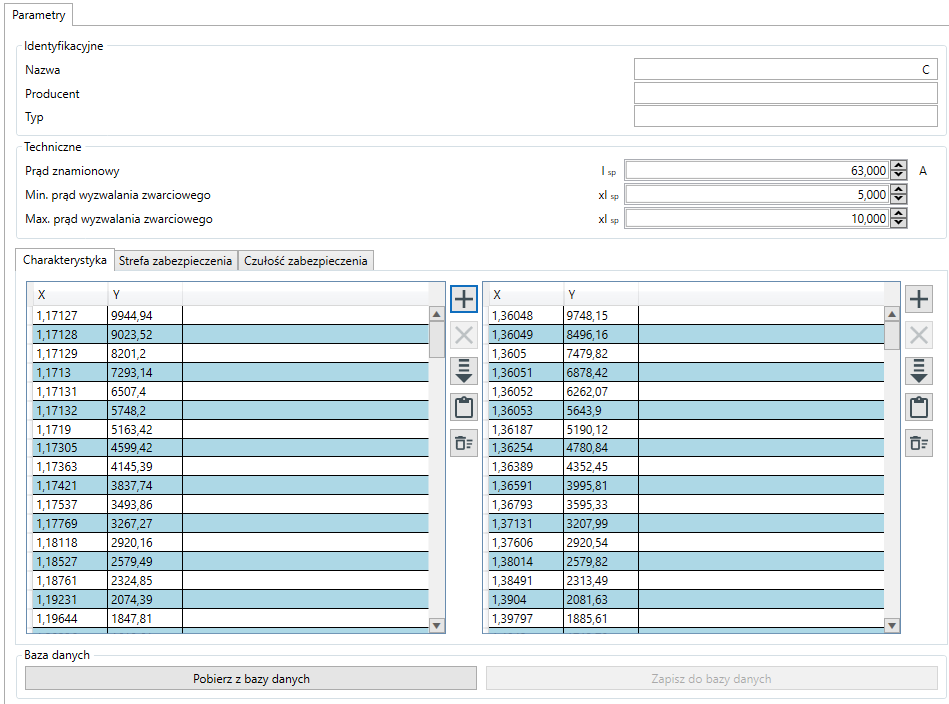Select cell 1,36187 in the right table
Image resolution: width=949 pixels, height=704 pixels.
click(x=526, y=429)
